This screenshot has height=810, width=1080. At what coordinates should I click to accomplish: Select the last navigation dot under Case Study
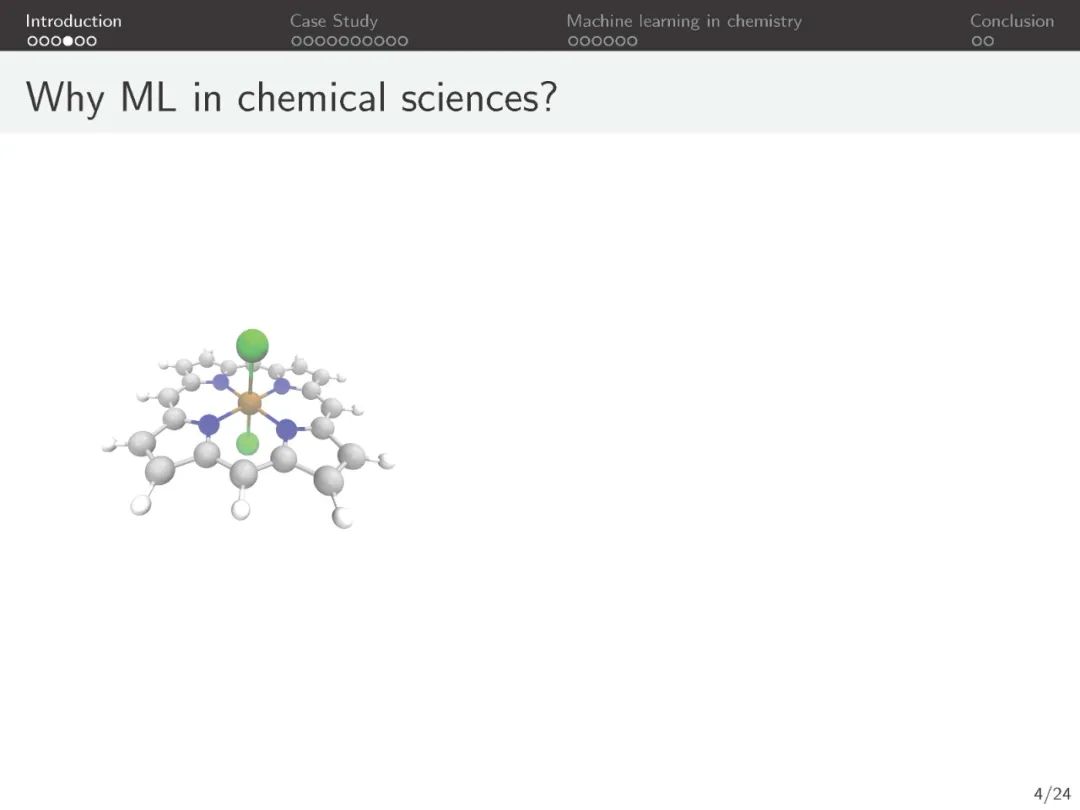tap(402, 41)
